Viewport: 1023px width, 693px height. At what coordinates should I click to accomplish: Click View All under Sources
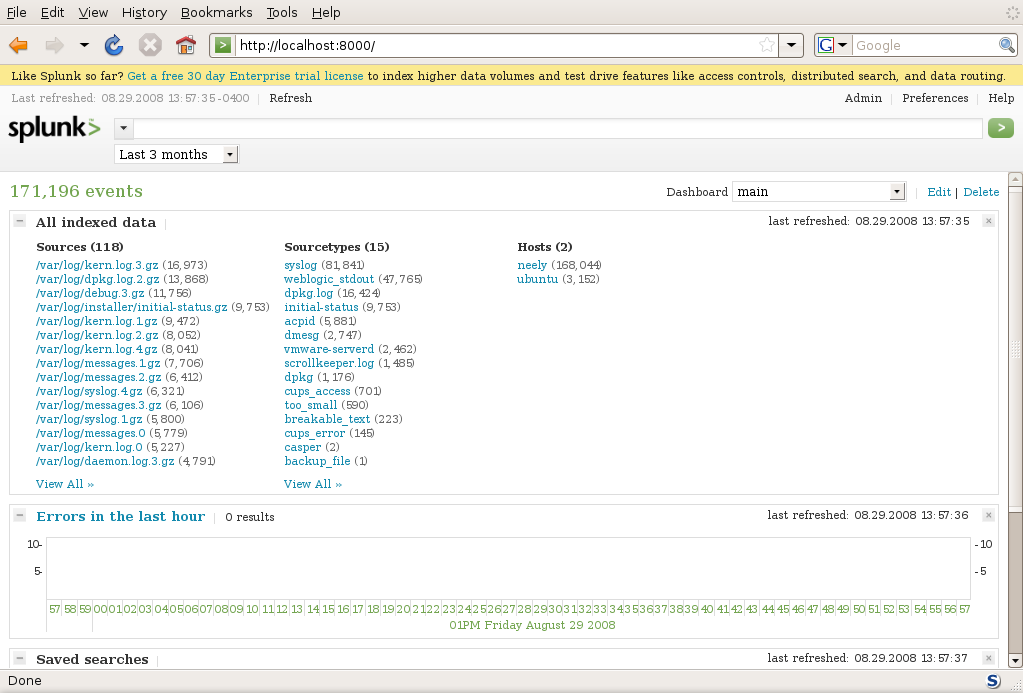click(x=65, y=484)
